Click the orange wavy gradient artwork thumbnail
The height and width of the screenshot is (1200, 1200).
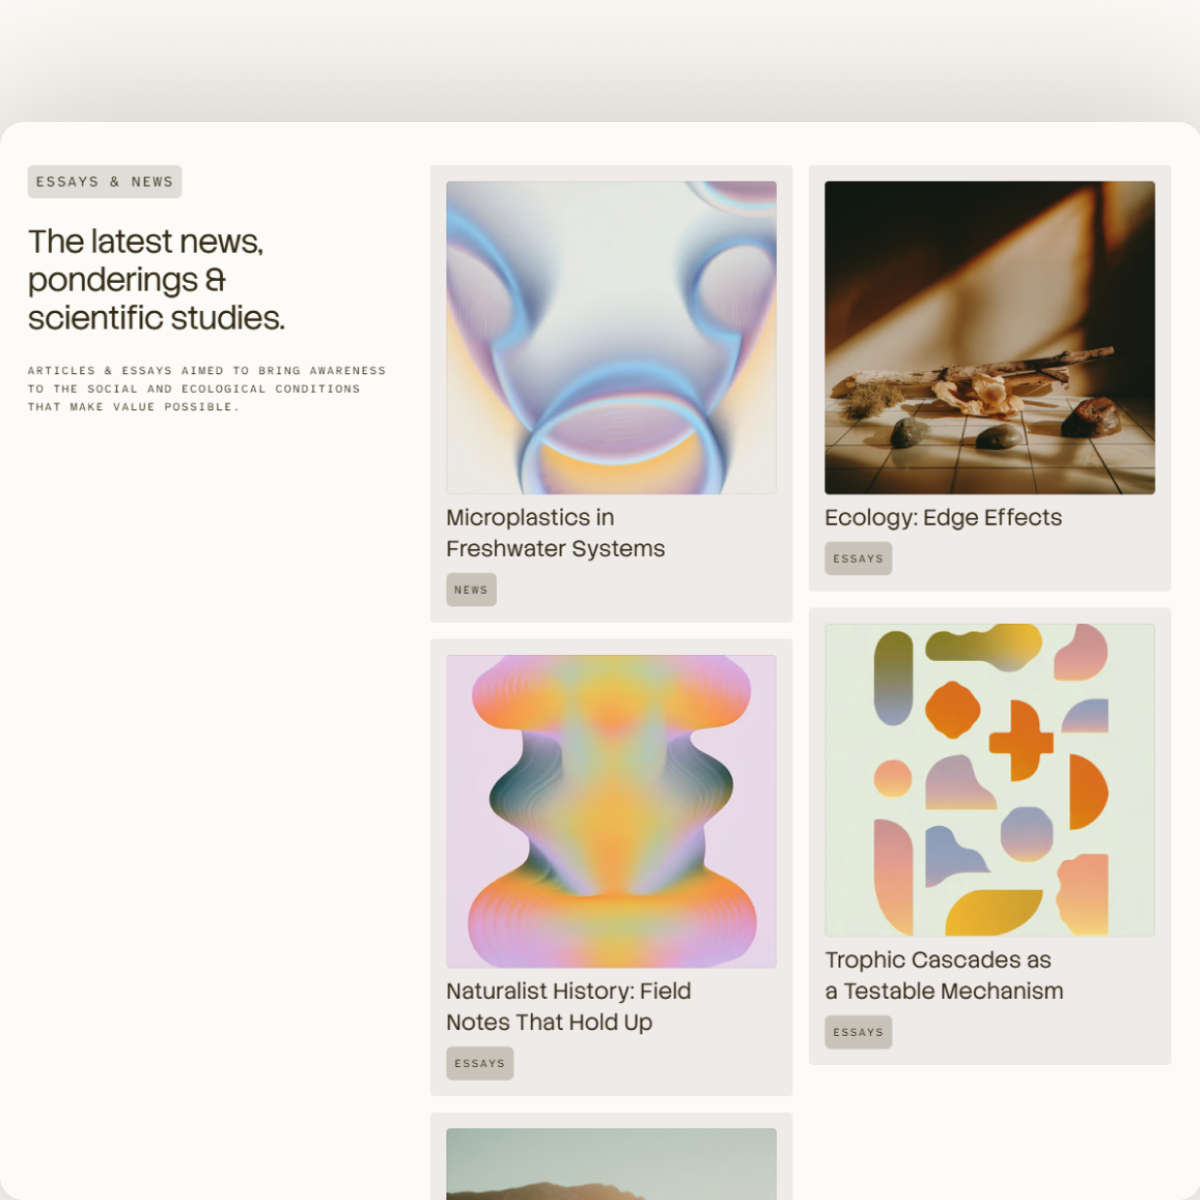pyautogui.click(x=611, y=811)
